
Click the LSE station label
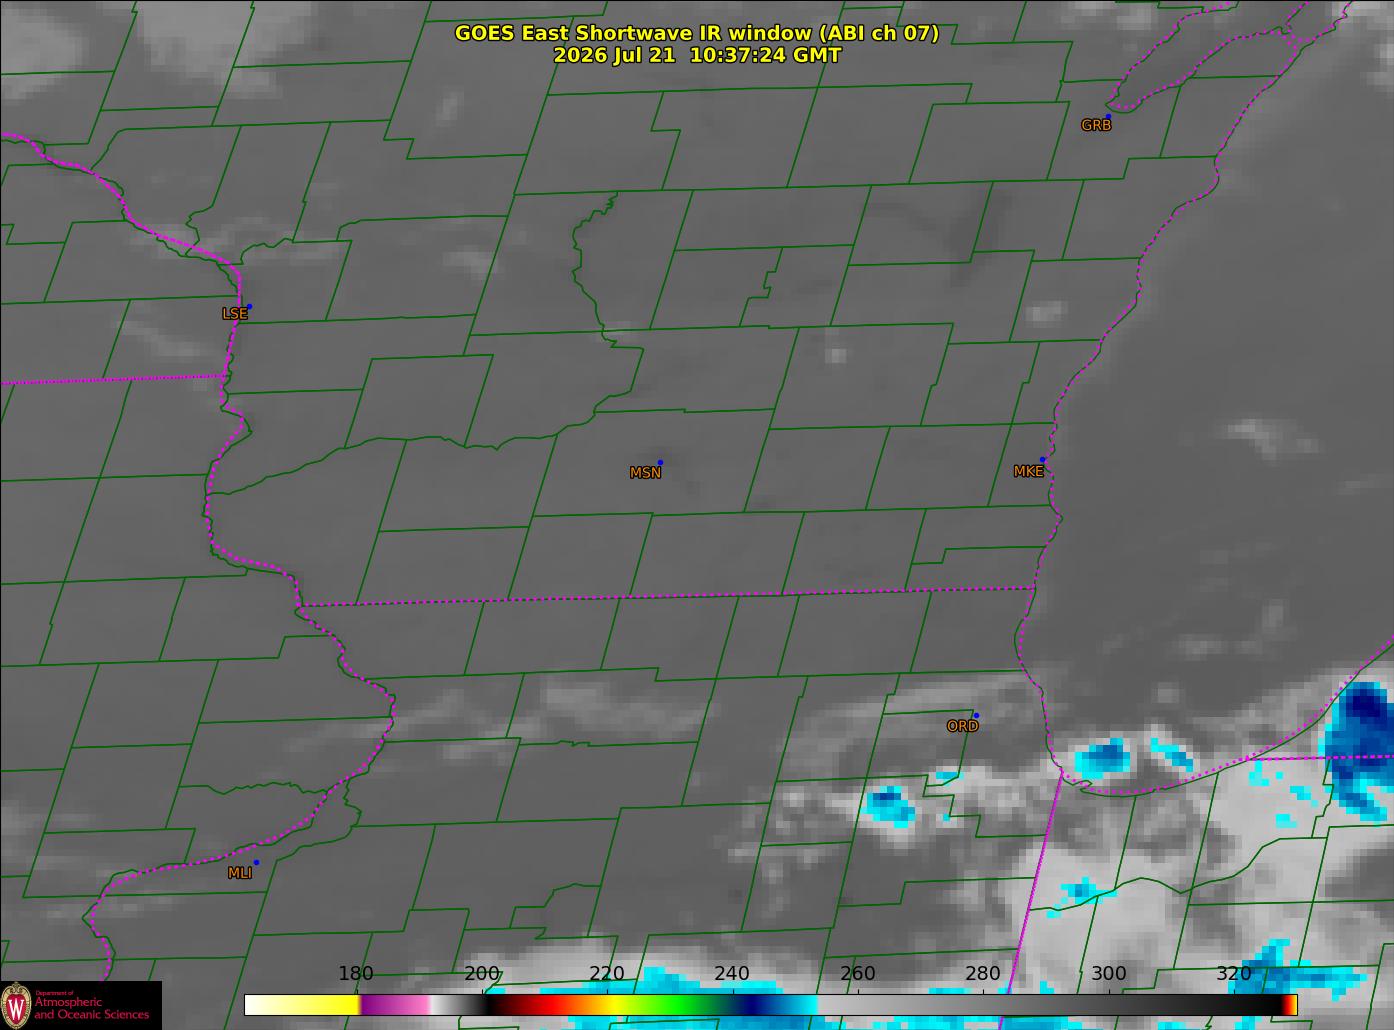pyautogui.click(x=234, y=314)
